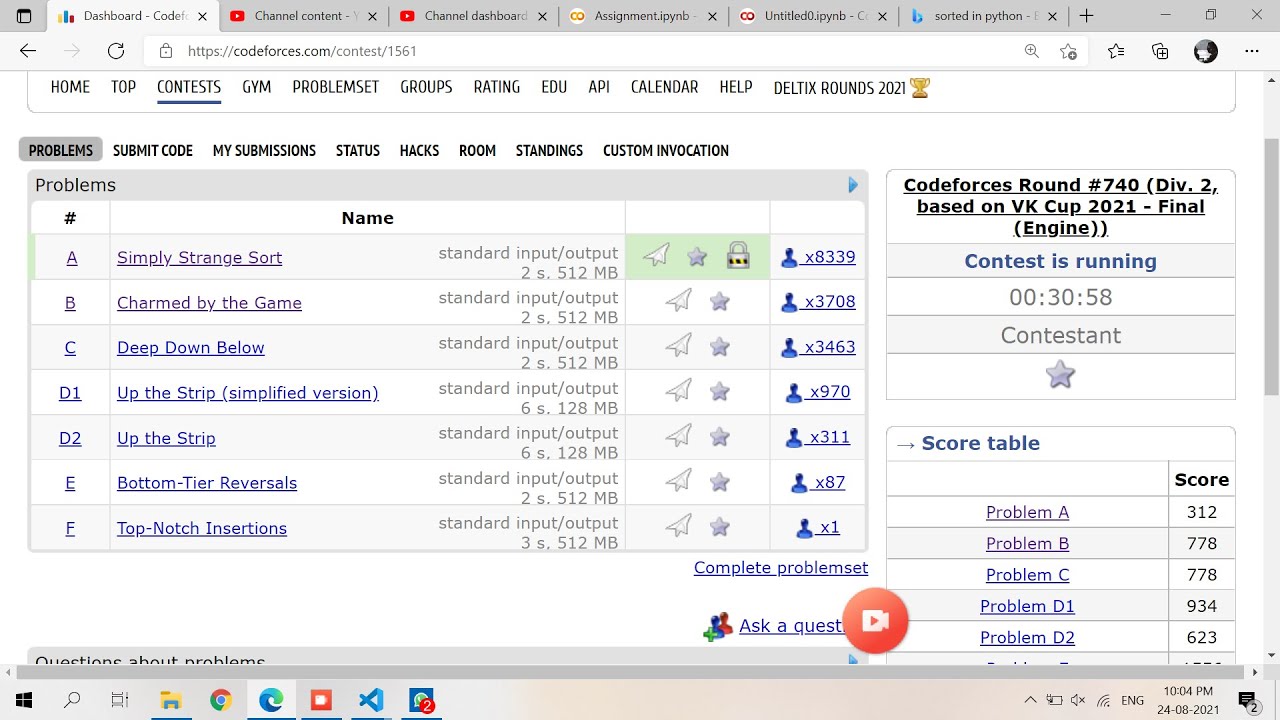Viewport: 1280px width, 720px height.
Task: Open MY SUBMISSIONS tab
Action: tap(264, 150)
